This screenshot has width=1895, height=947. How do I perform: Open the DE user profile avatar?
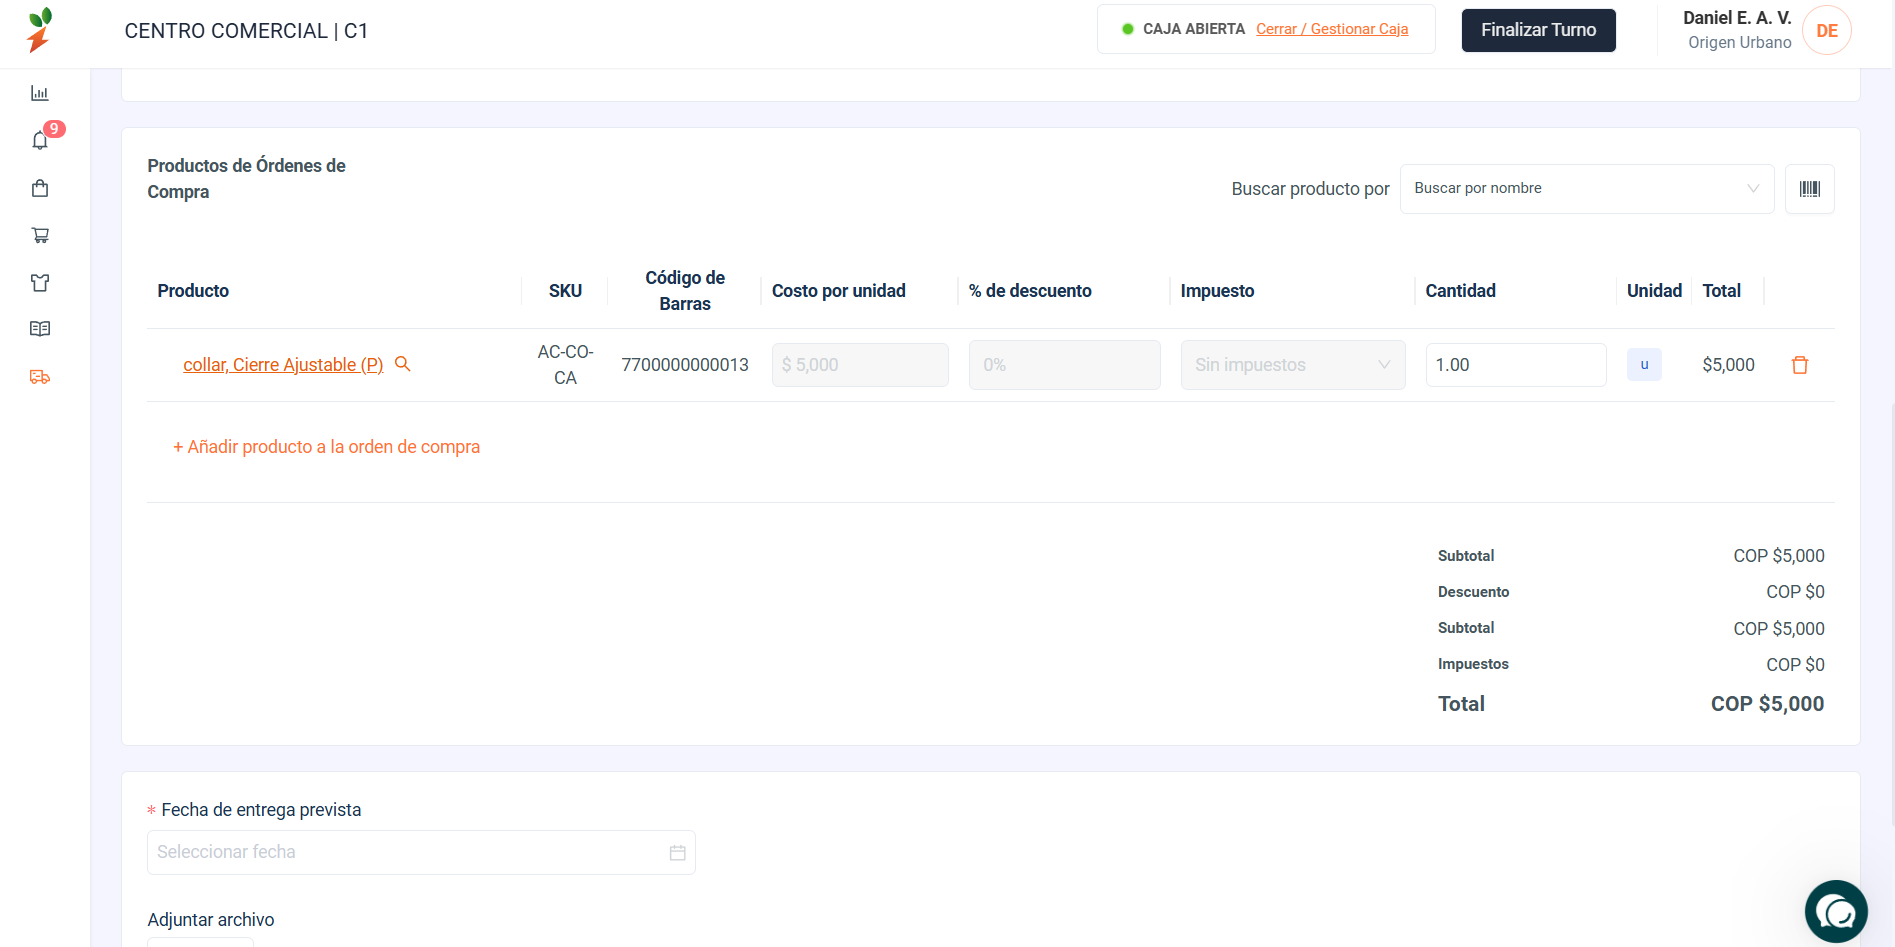click(1826, 31)
